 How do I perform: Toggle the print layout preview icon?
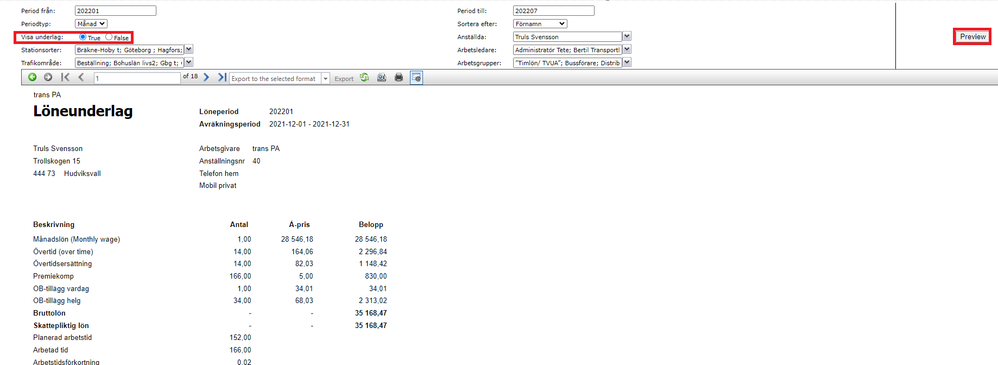416,78
